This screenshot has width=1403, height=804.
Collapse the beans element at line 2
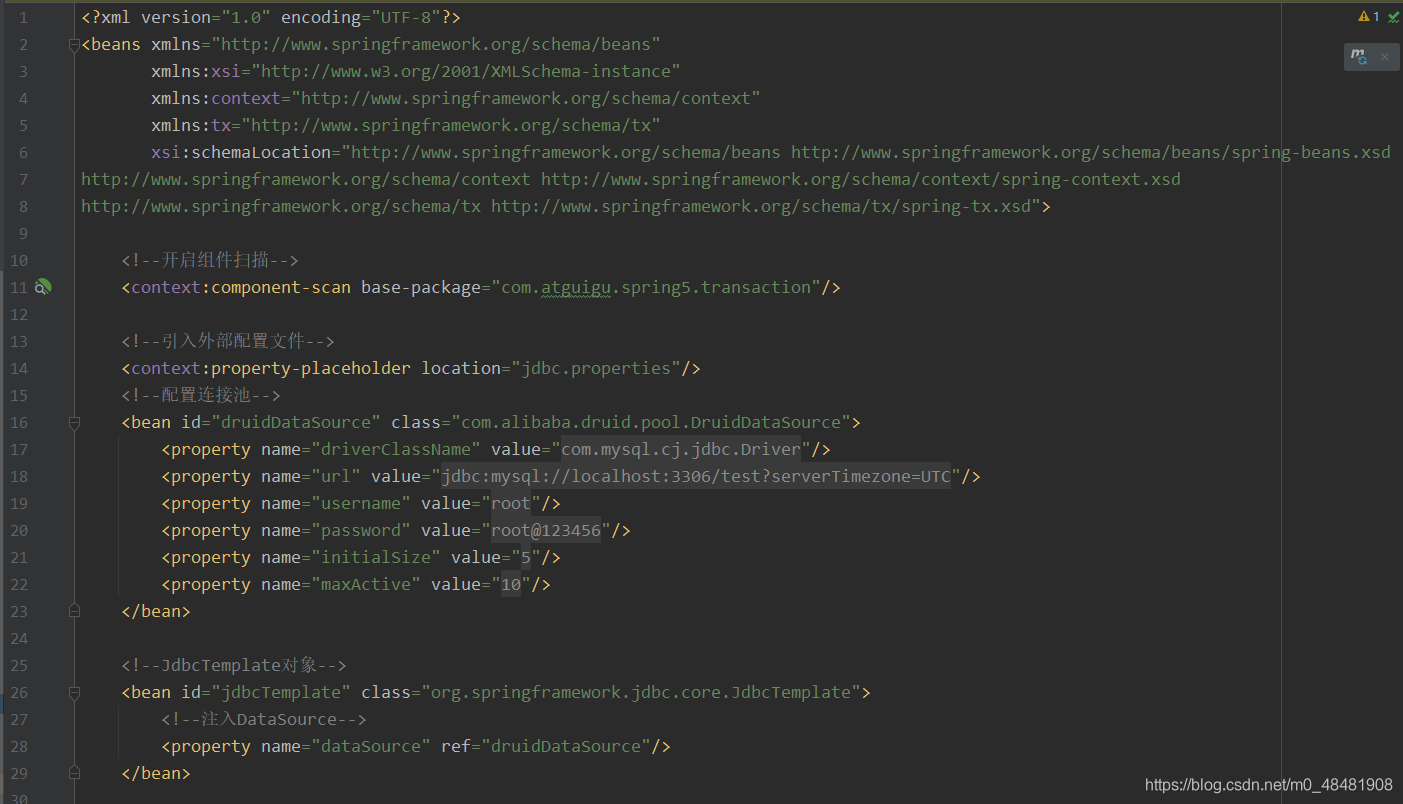73,44
